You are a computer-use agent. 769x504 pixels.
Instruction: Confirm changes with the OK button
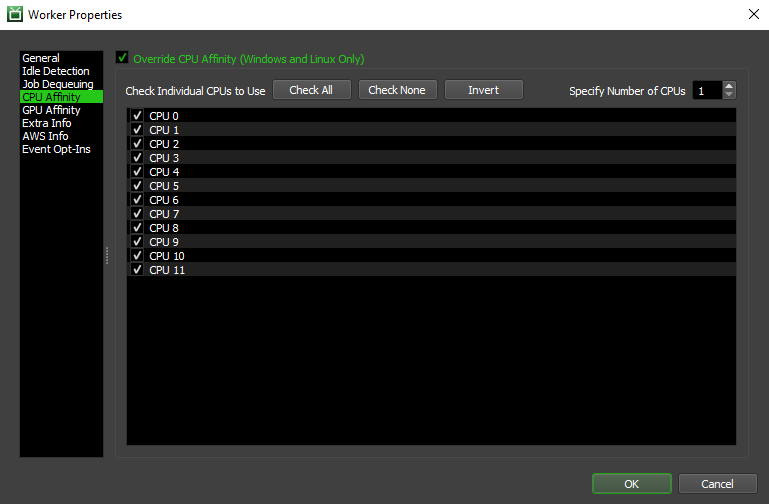point(631,484)
